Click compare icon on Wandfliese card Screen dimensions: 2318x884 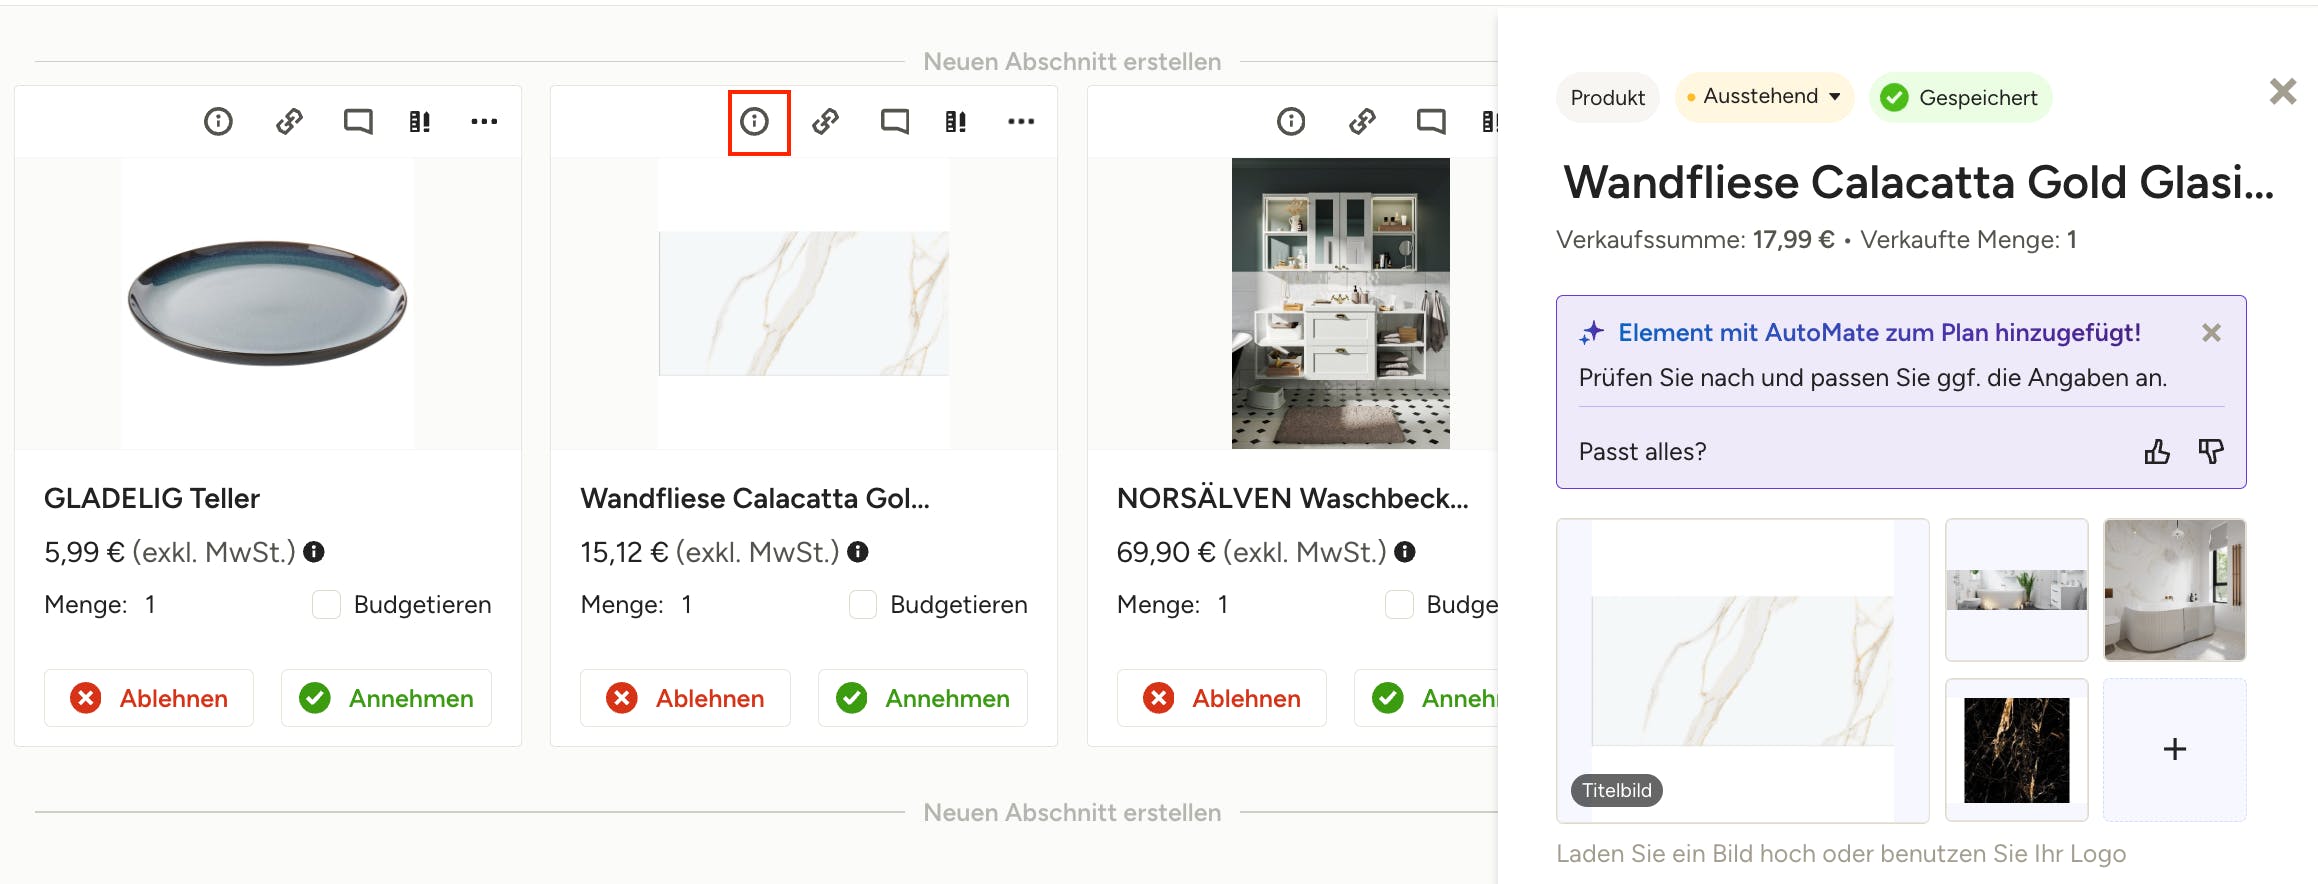(956, 122)
